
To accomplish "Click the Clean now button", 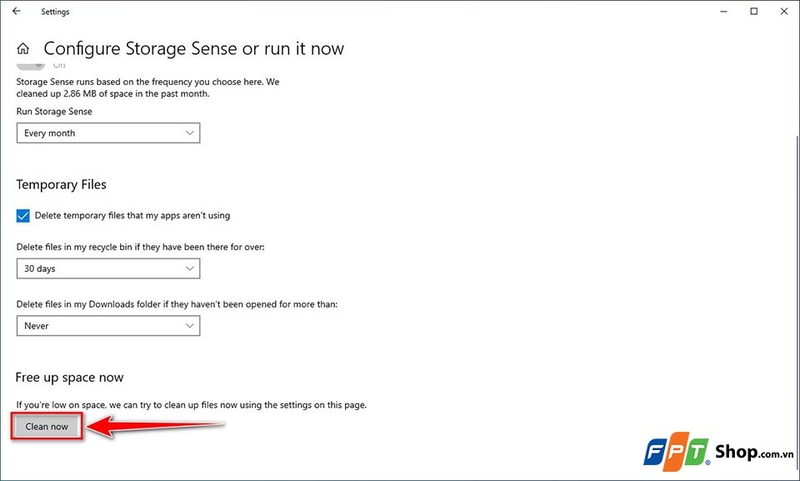I will 46,426.
